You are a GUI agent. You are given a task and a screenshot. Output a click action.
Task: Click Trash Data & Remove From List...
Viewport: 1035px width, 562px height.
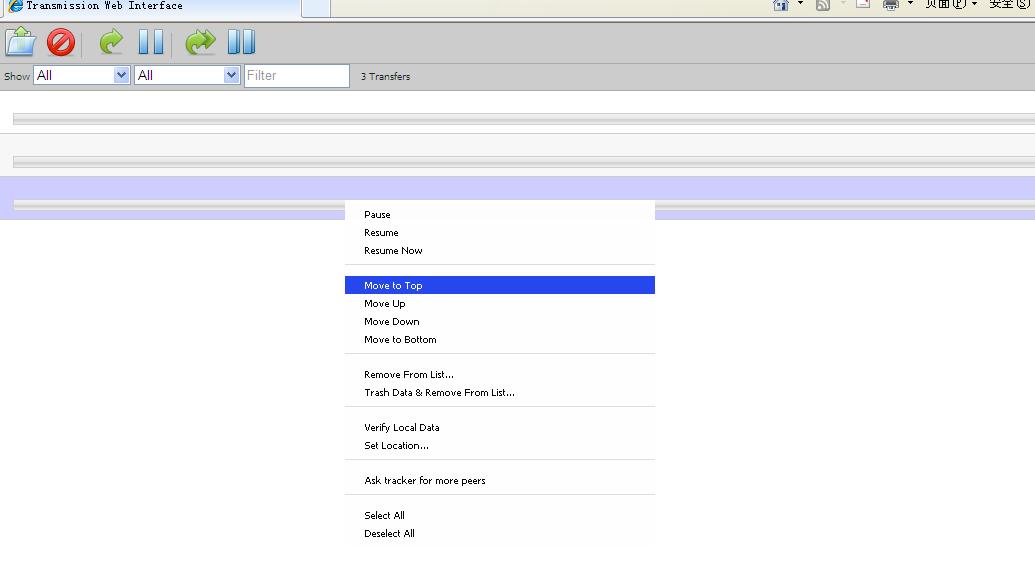(500, 392)
